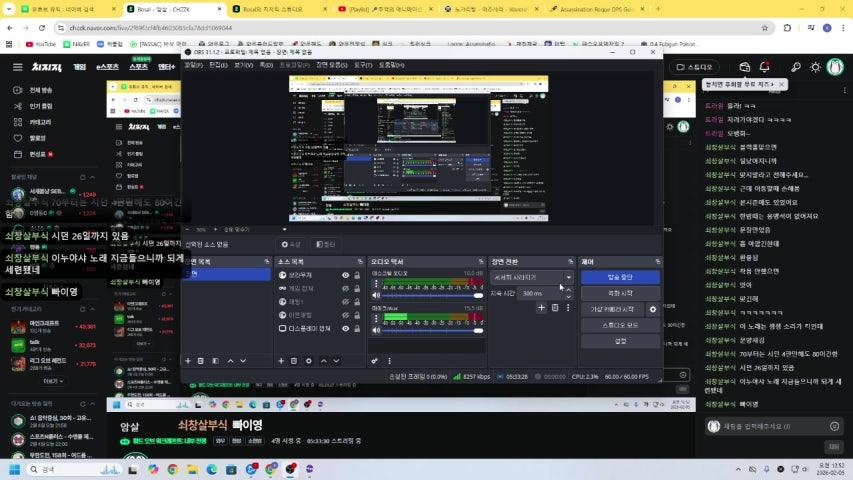Toggle lock on 디스플레이 캡쳐 source
This screenshot has width=853, height=480.
point(357,328)
